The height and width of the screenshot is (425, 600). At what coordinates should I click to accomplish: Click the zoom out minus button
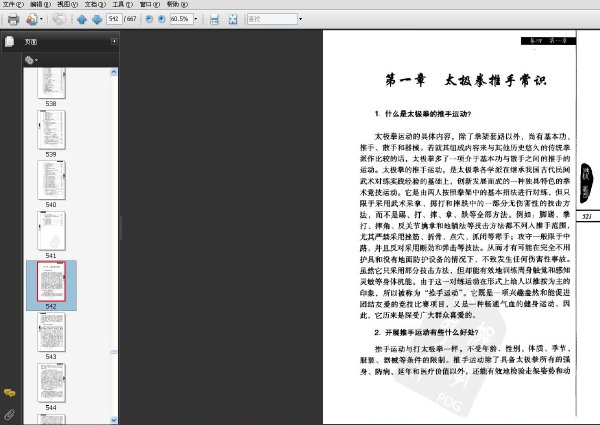coord(149,19)
